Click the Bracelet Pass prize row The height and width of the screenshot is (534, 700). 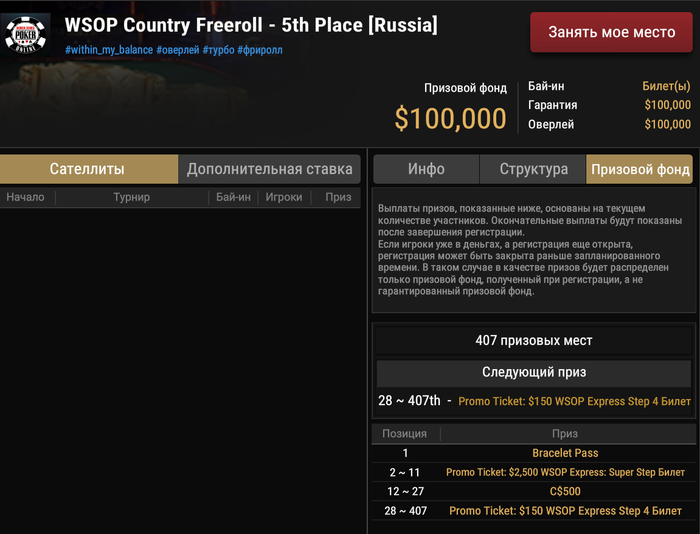565,453
